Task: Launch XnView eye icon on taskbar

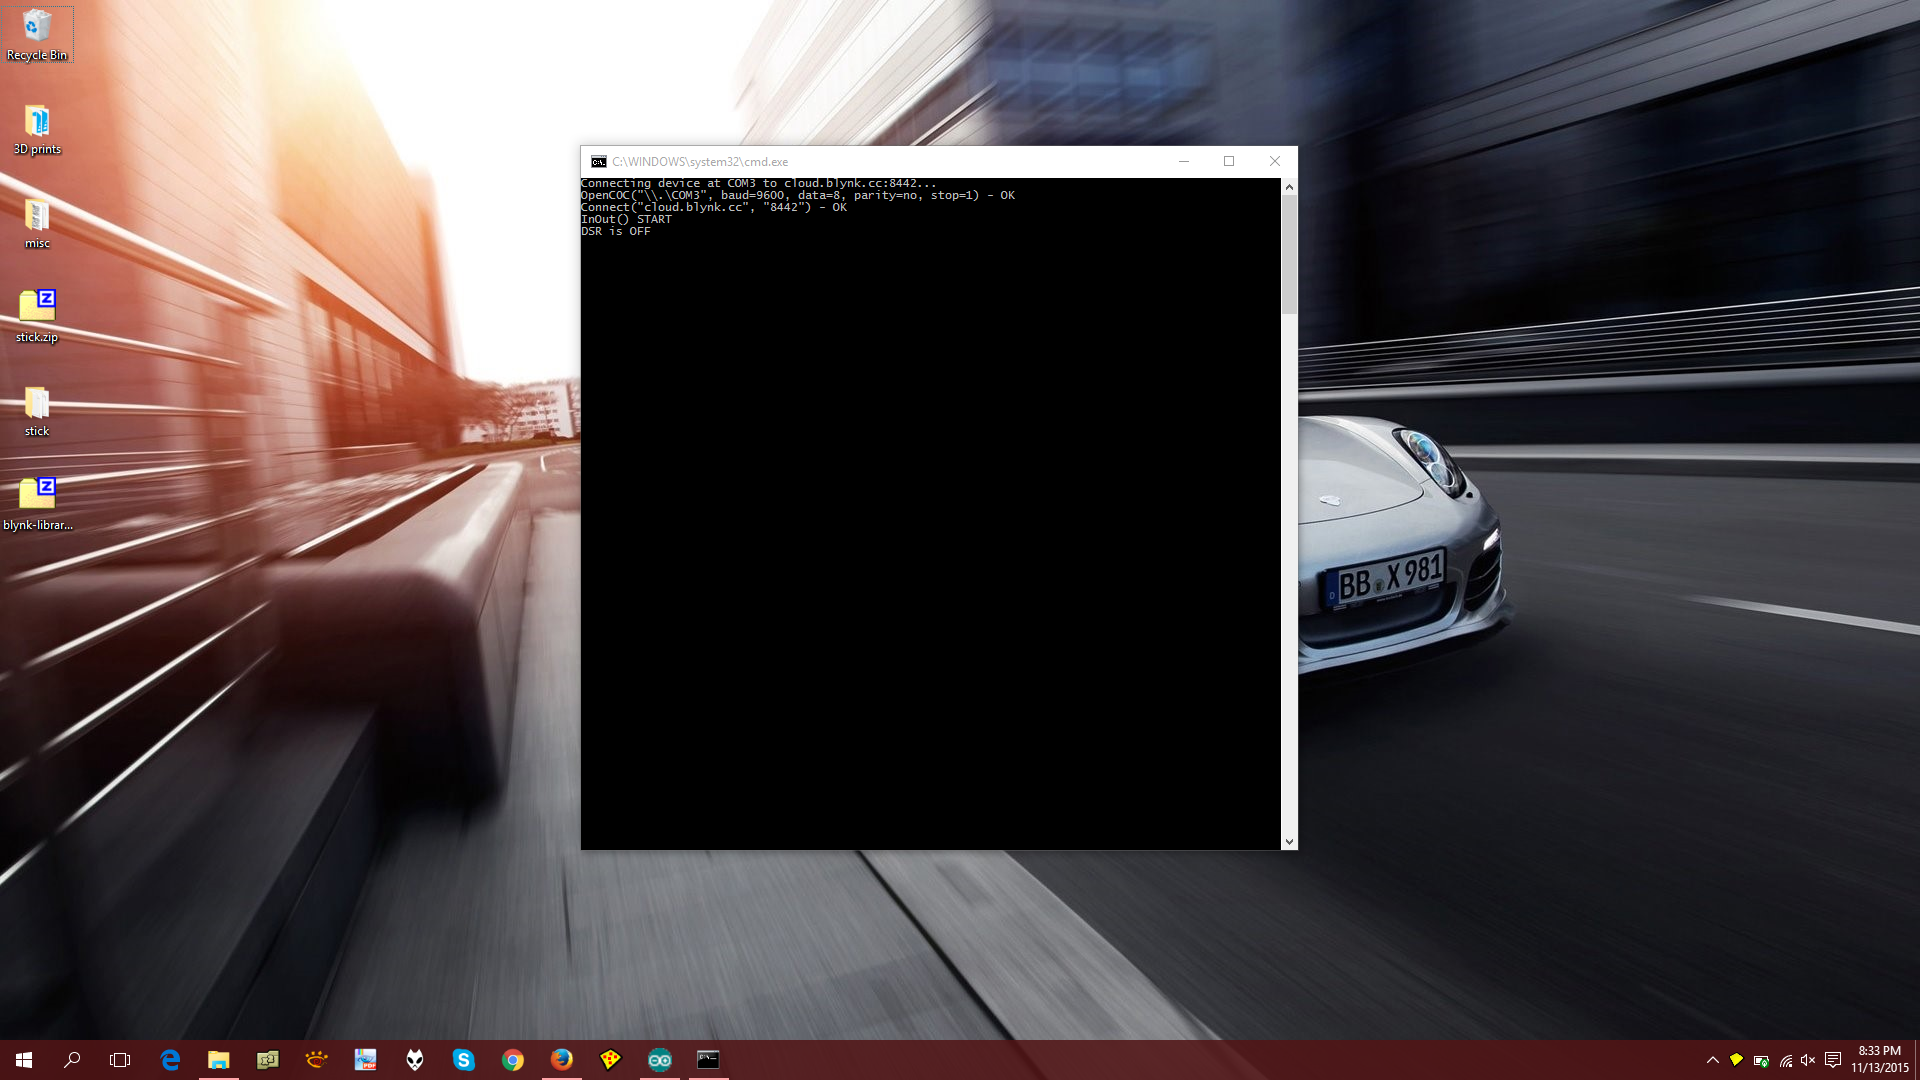Action: (x=316, y=1060)
